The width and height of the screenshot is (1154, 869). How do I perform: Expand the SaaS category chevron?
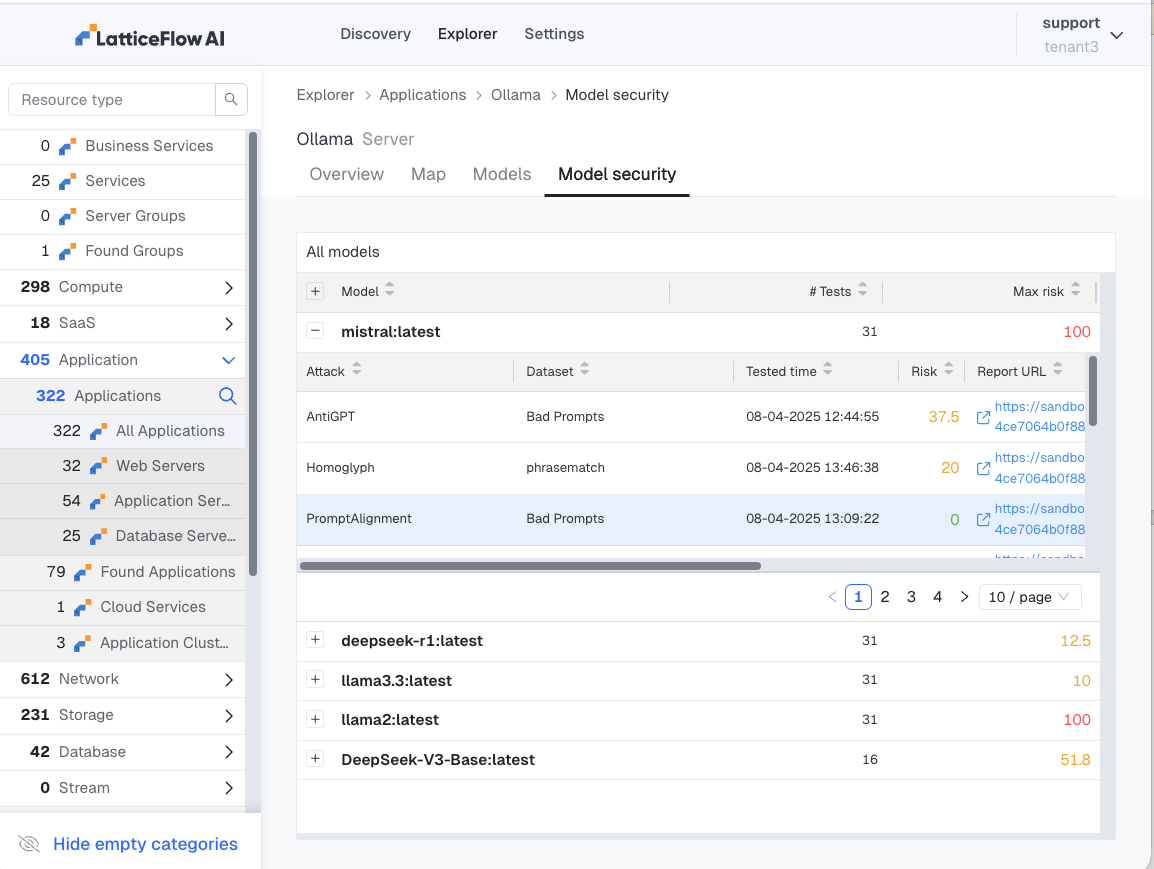click(x=229, y=324)
